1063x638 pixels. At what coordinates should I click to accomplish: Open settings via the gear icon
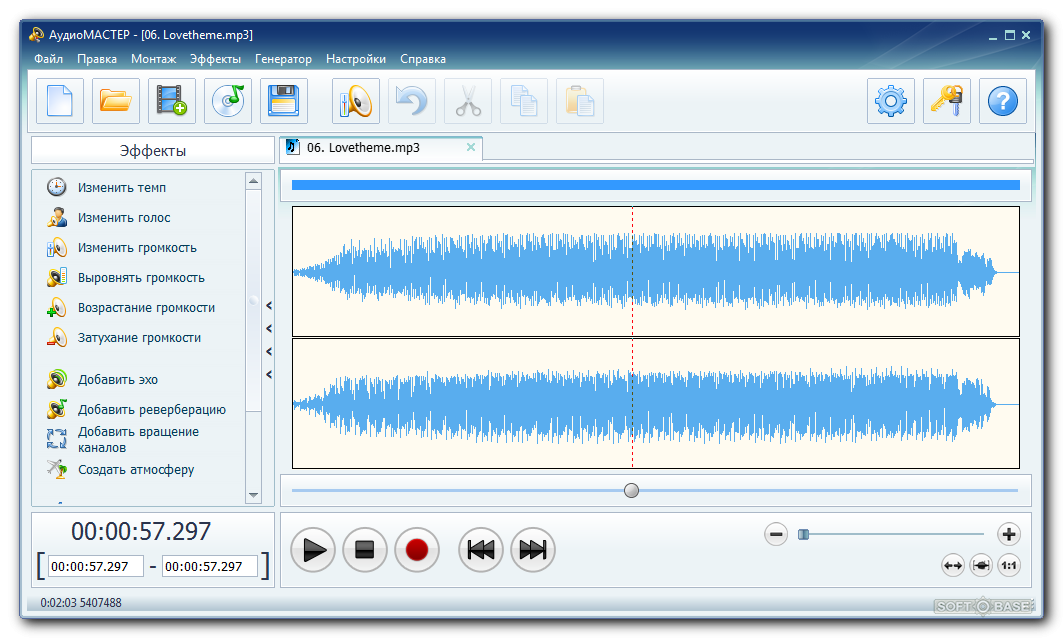point(891,101)
